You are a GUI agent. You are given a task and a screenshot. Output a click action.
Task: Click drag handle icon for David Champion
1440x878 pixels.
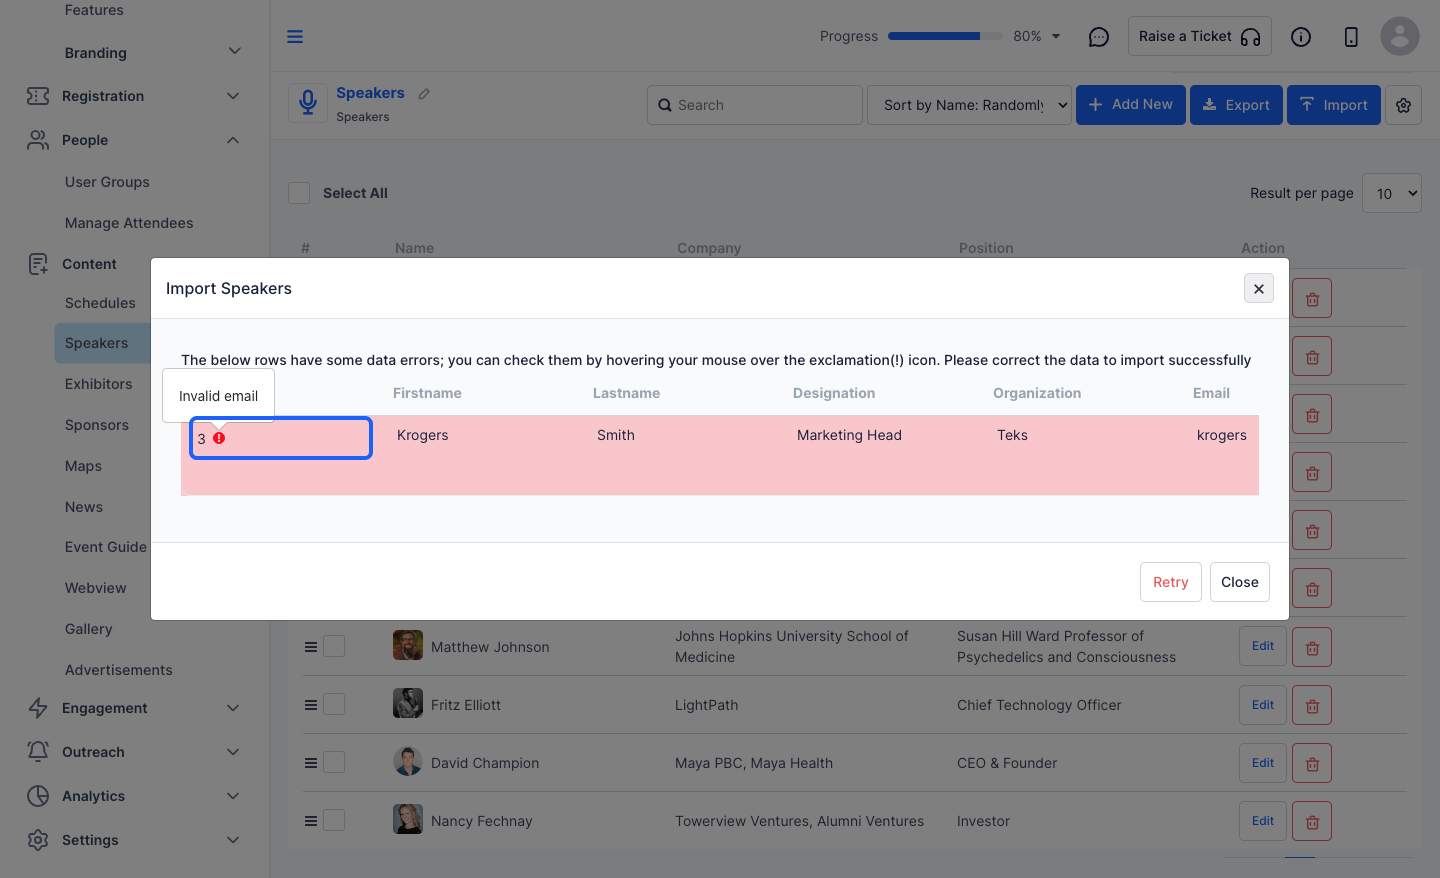pyautogui.click(x=311, y=763)
